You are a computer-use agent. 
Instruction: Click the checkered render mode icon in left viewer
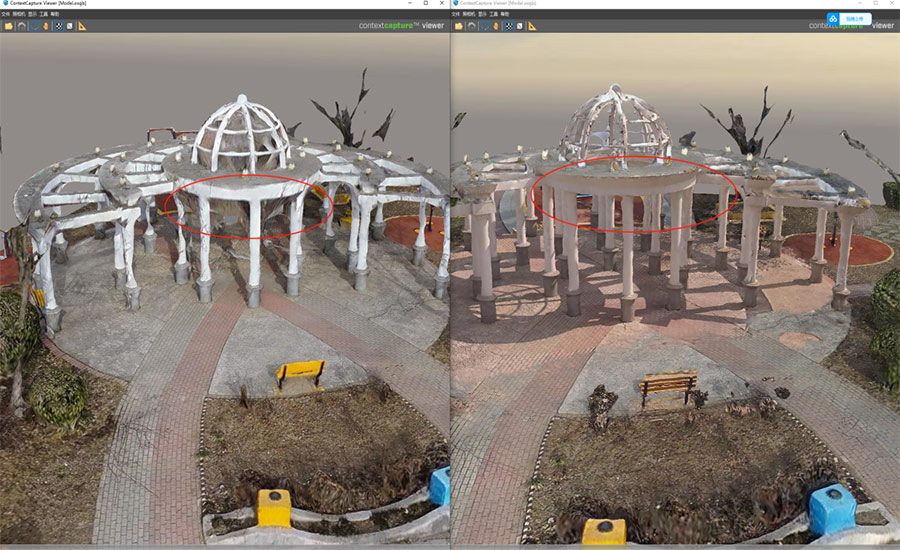(58, 26)
